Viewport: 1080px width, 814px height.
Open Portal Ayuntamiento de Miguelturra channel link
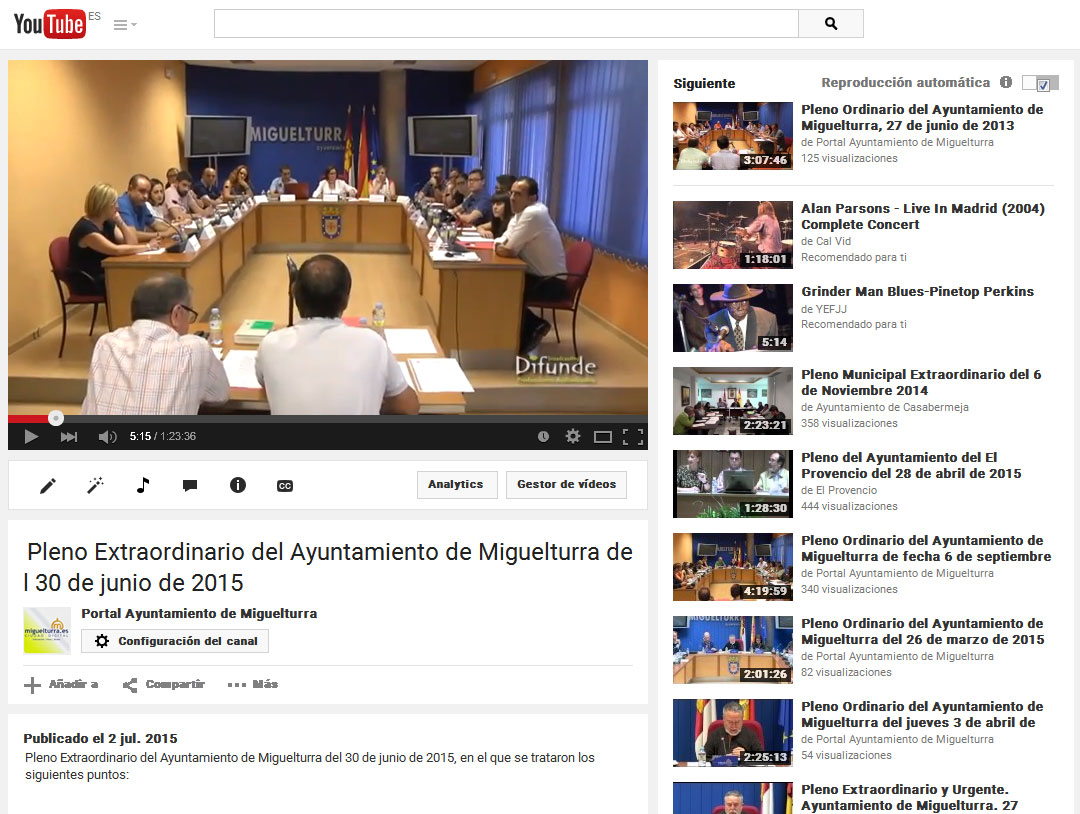click(x=199, y=614)
